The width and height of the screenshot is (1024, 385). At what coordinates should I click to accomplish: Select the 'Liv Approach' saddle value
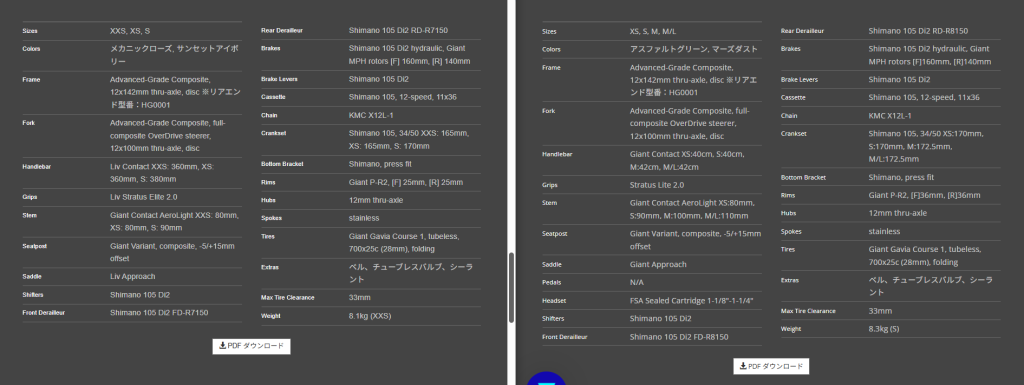pos(133,276)
